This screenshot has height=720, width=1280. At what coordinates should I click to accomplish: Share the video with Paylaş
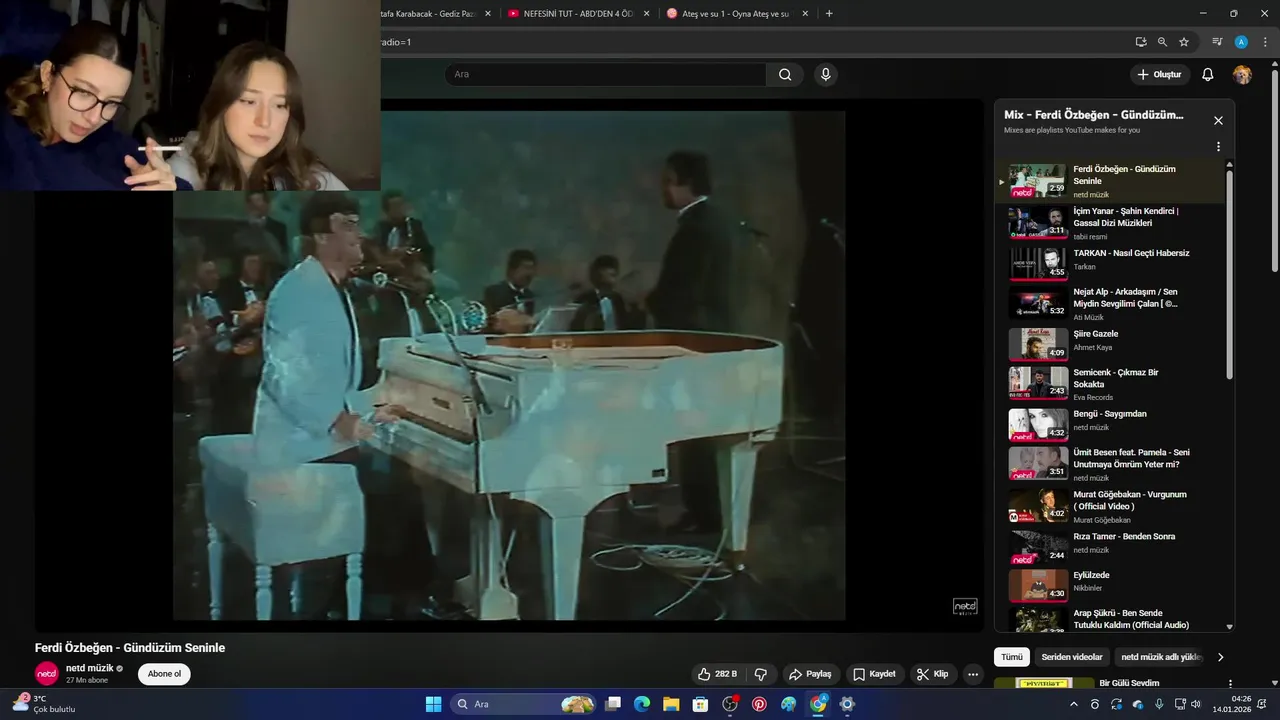pos(810,674)
